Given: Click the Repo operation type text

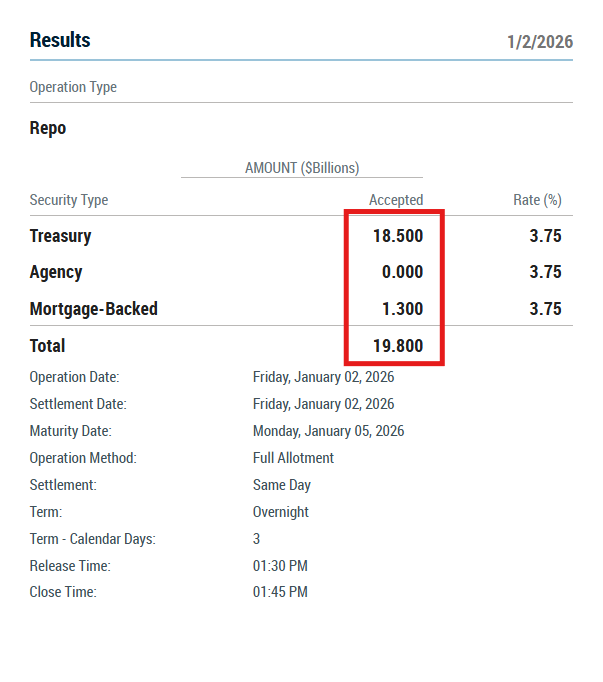Looking at the screenshot, I should coord(48,129).
